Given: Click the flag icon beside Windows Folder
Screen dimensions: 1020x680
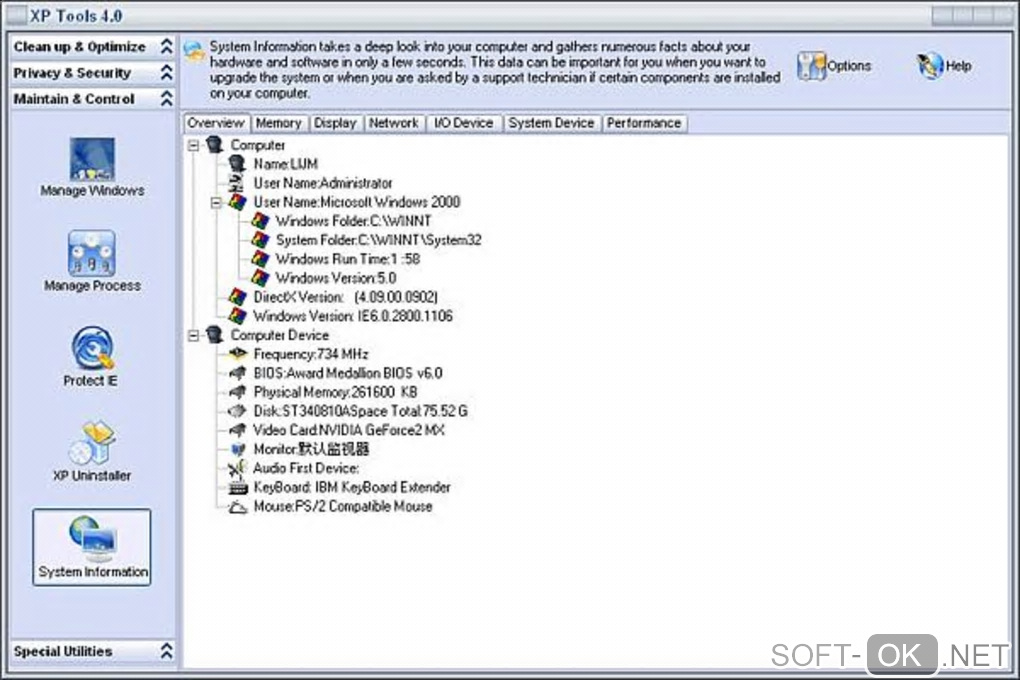Looking at the screenshot, I should coord(260,221).
